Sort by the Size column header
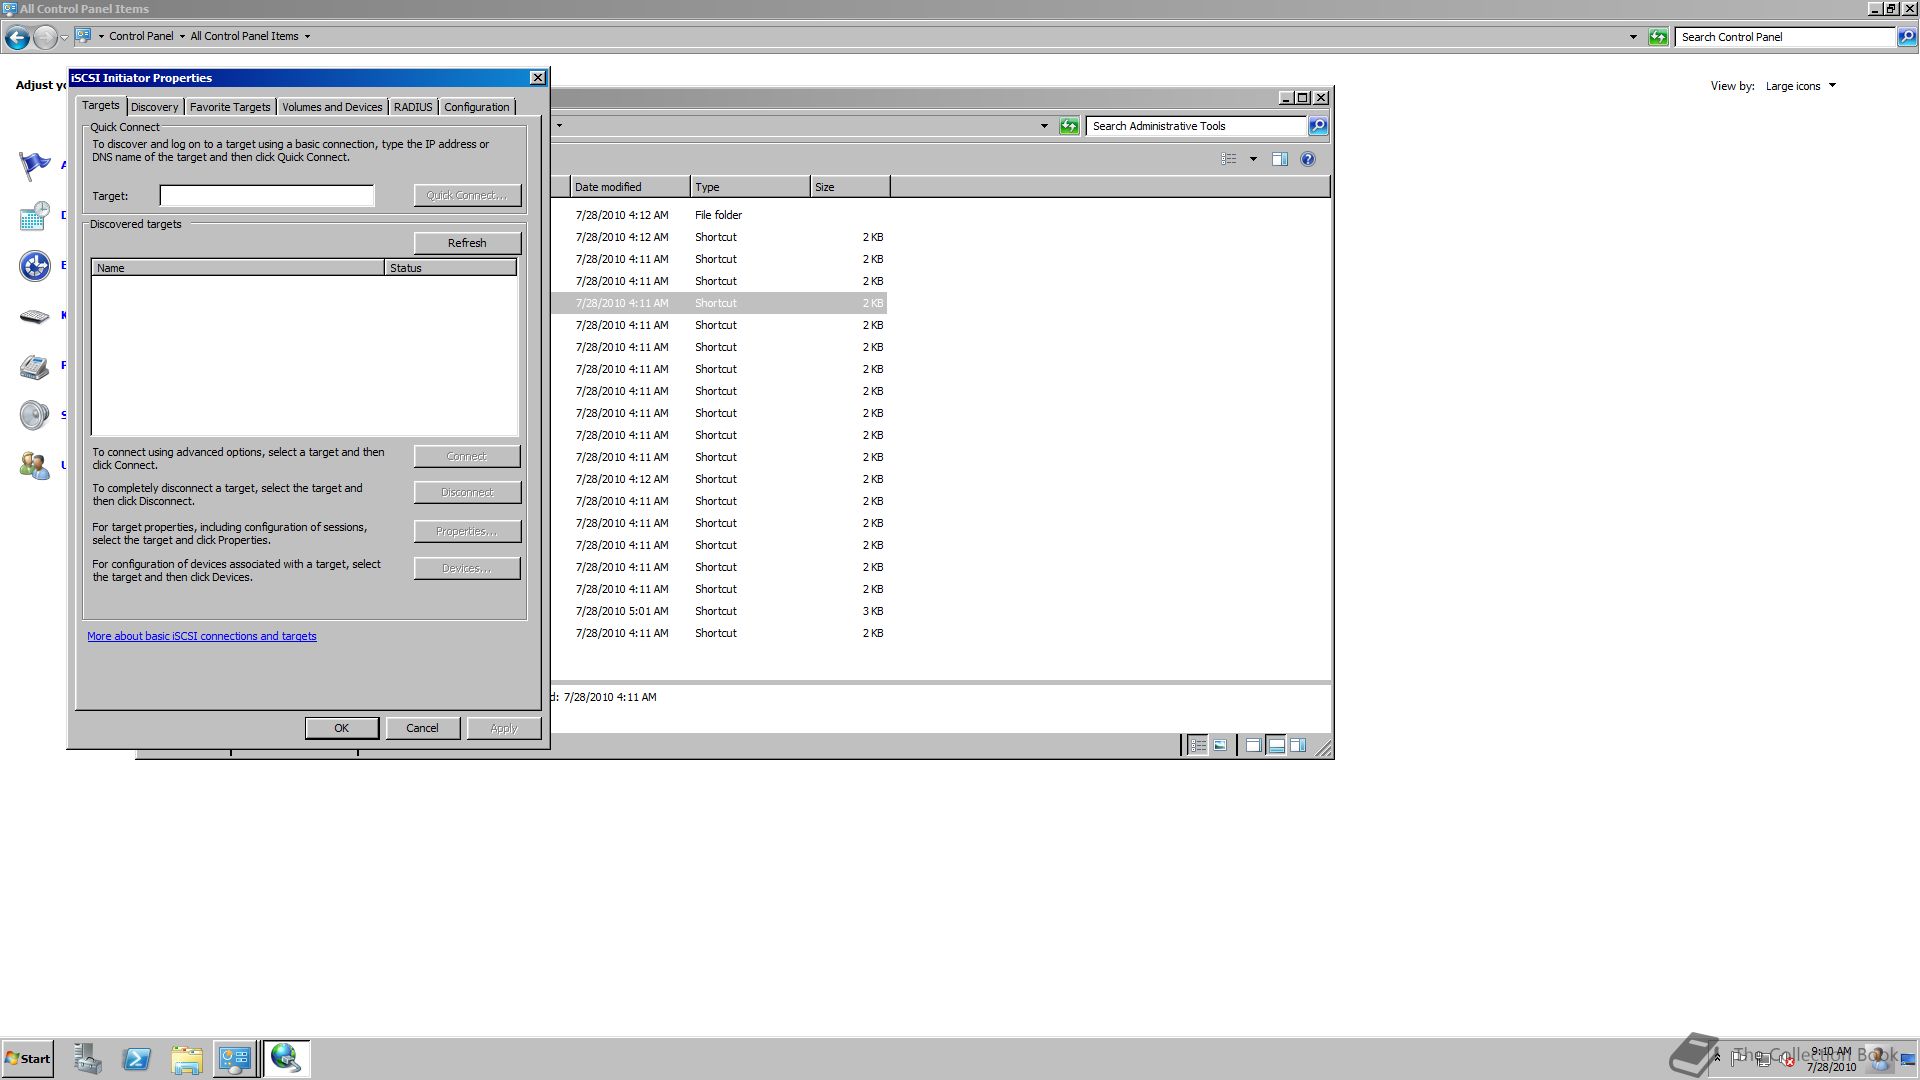 (x=849, y=187)
